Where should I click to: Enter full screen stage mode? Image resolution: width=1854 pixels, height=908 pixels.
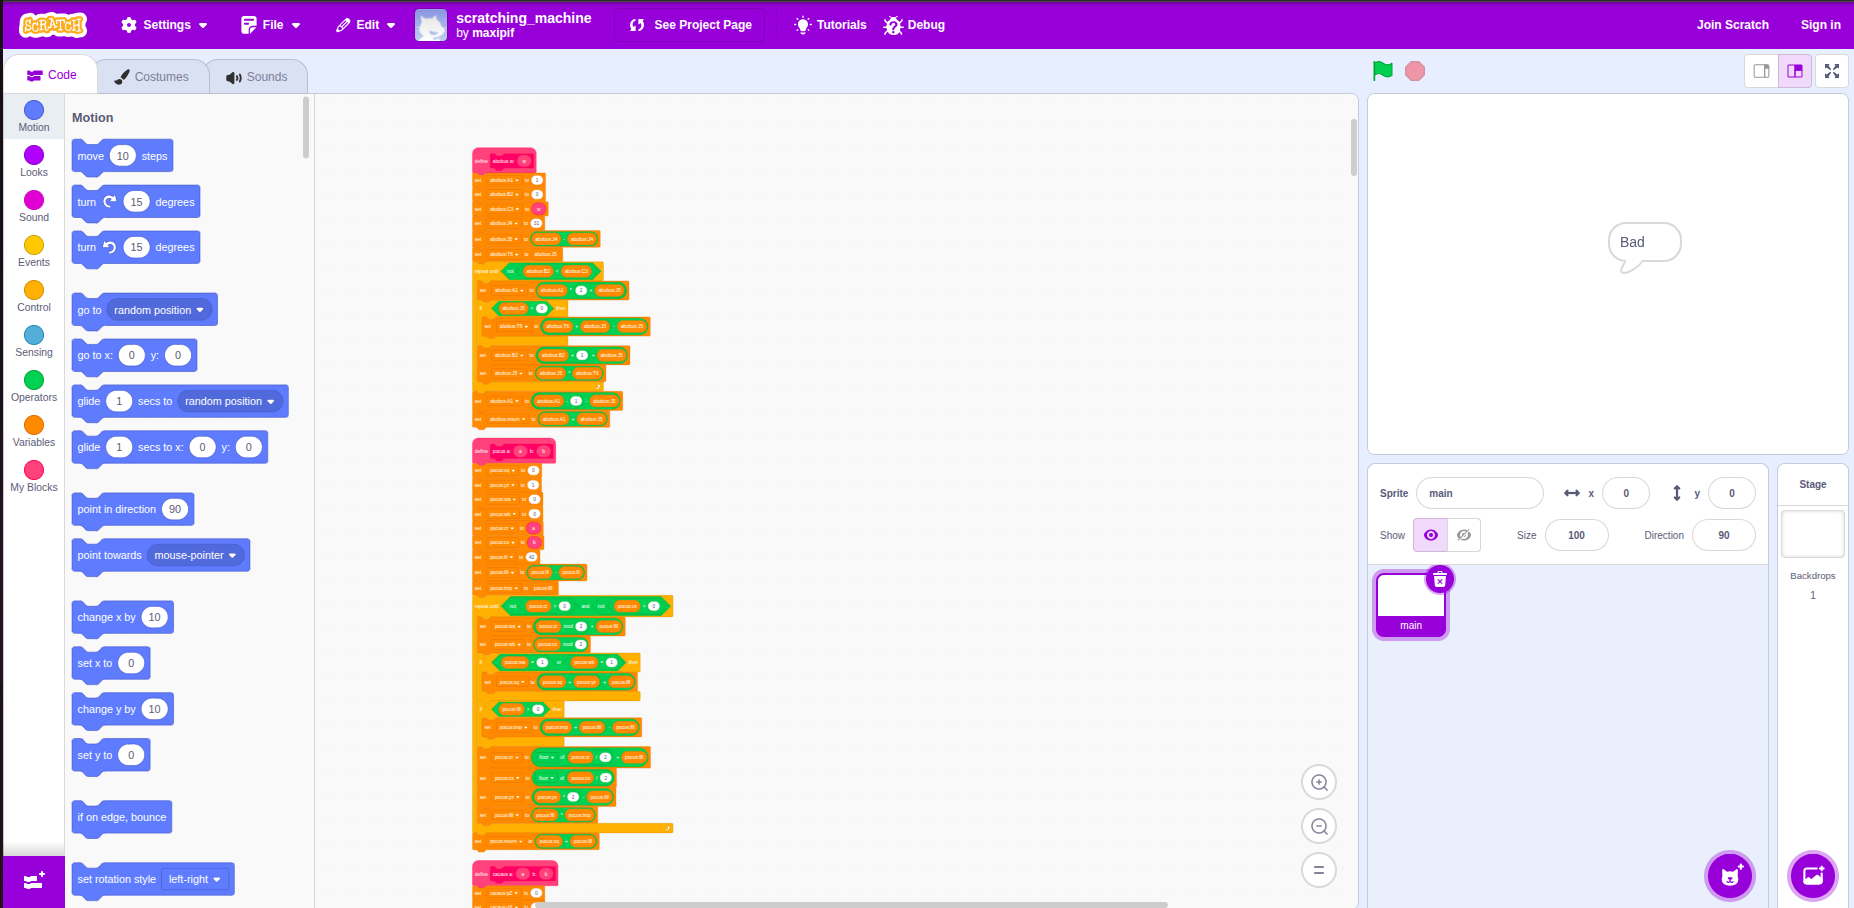pos(1832,71)
